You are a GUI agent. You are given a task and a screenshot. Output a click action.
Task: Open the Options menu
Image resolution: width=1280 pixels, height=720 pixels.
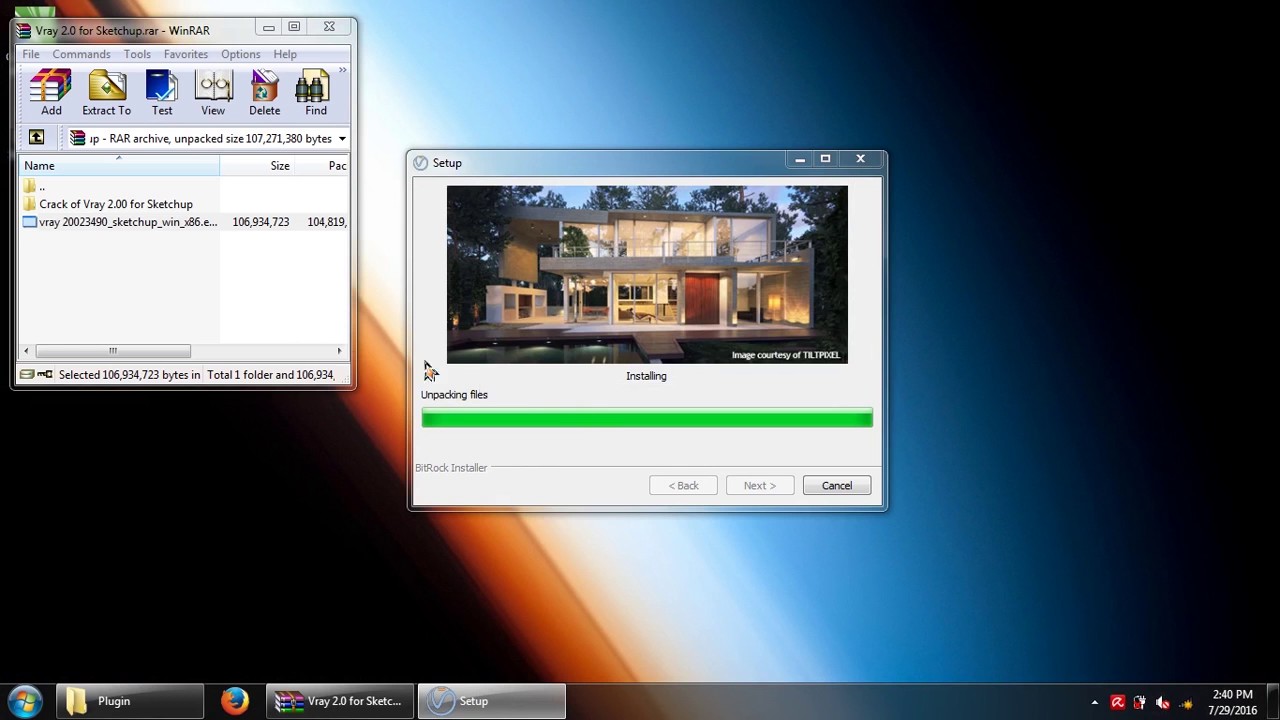pyautogui.click(x=241, y=54)
